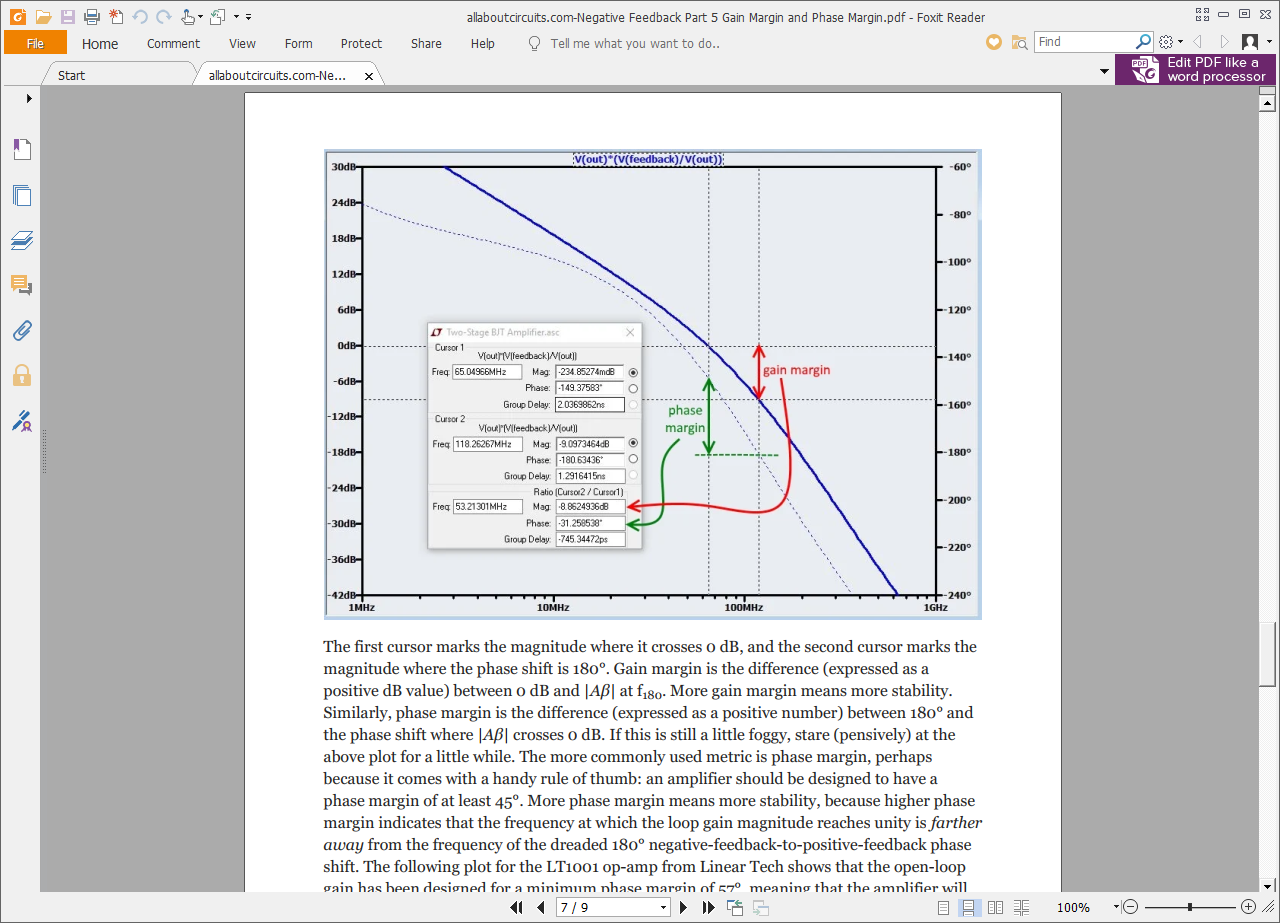Click the 'Edit PDF like a word processor' banner

tap(1195, 69)
